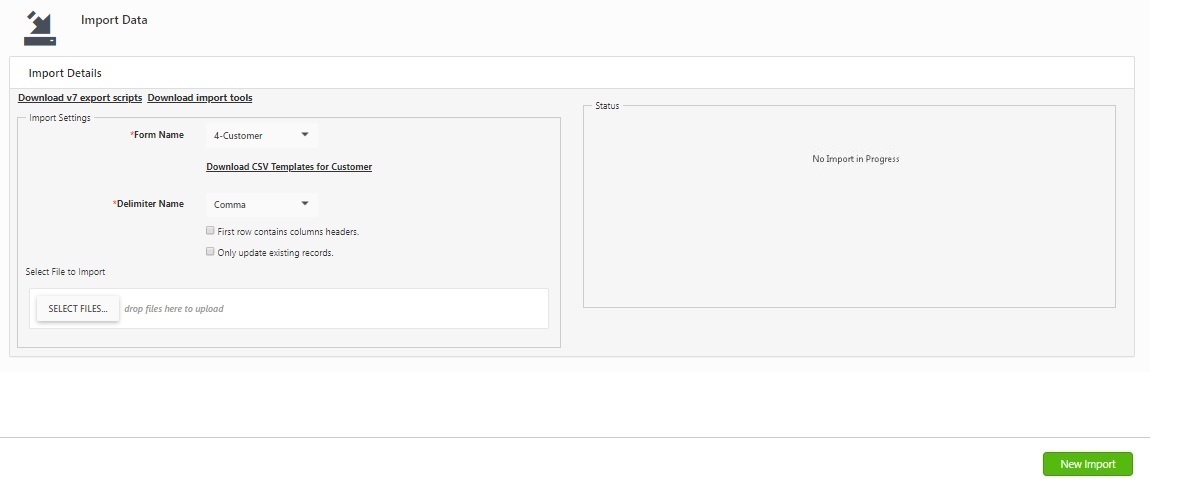Image resolution: width=1190 pixels, height=502 pixels.
Task: Click the Import Data page title
Action: 114,20
